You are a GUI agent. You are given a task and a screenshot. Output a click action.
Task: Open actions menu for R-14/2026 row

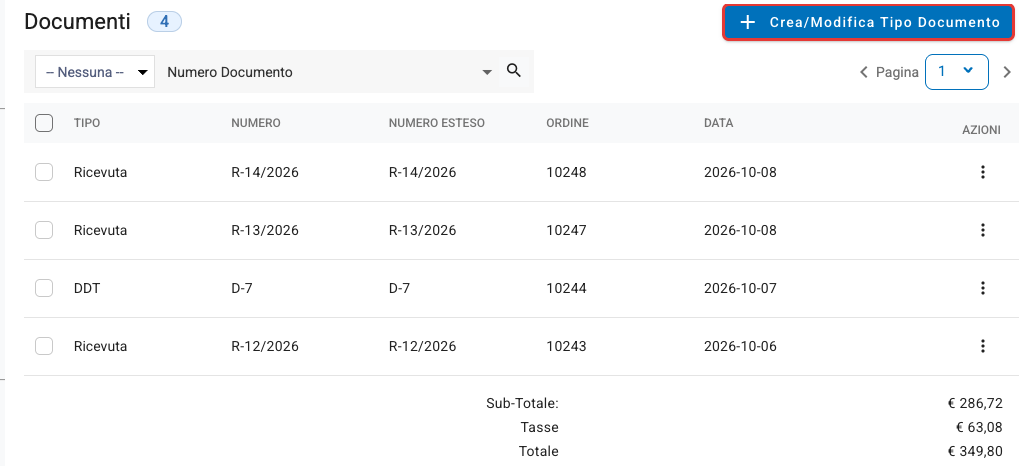click(983, 172)
